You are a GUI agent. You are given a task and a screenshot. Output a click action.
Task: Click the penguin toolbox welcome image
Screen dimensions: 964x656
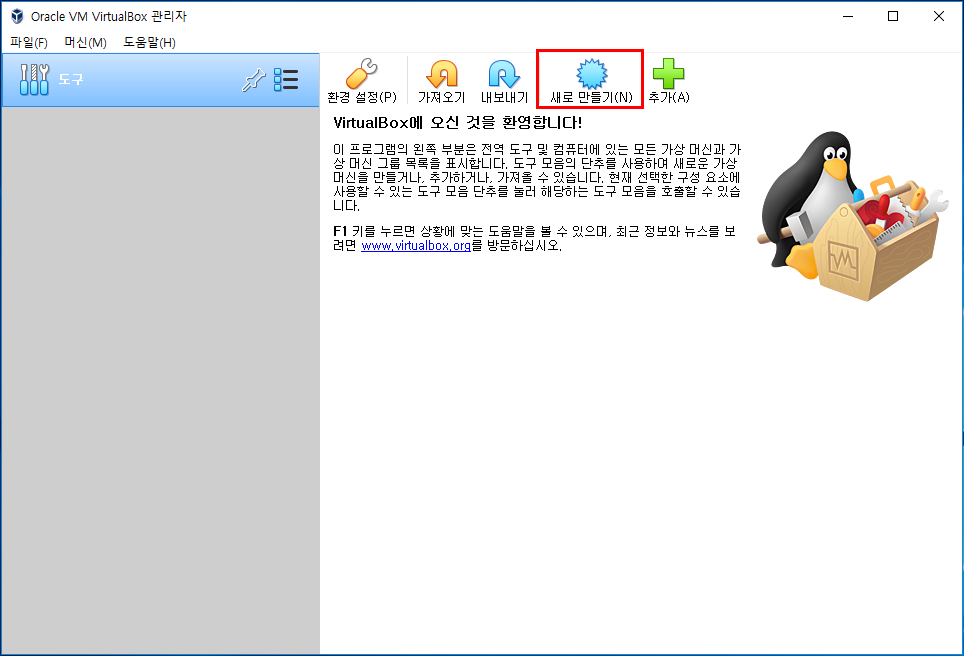(852, 216)
